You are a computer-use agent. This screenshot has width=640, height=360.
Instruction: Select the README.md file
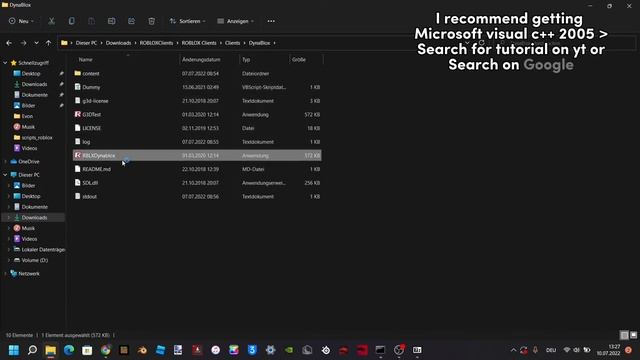[197, 169]
